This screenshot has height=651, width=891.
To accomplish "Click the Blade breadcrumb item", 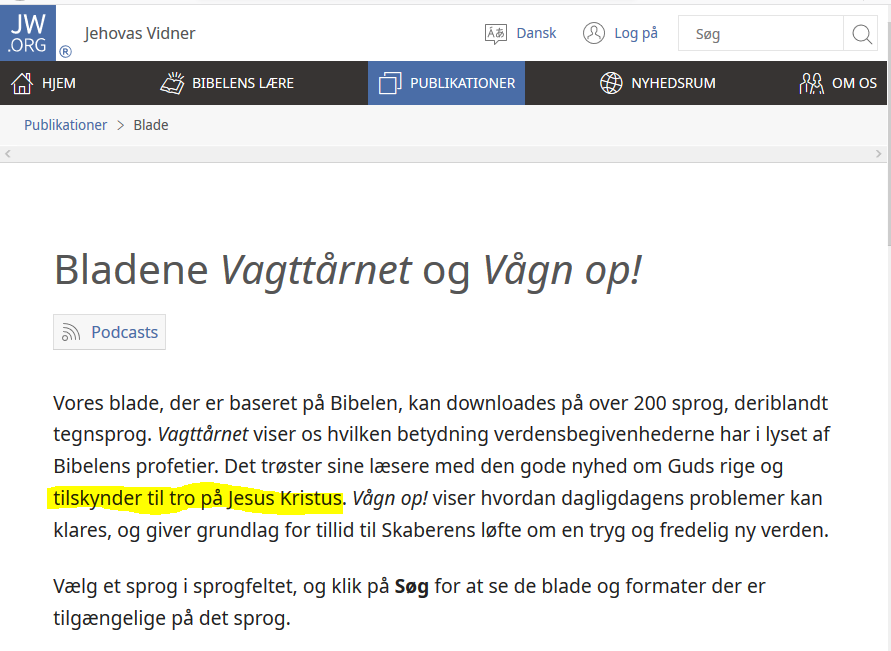I will (x=151, y=125).
